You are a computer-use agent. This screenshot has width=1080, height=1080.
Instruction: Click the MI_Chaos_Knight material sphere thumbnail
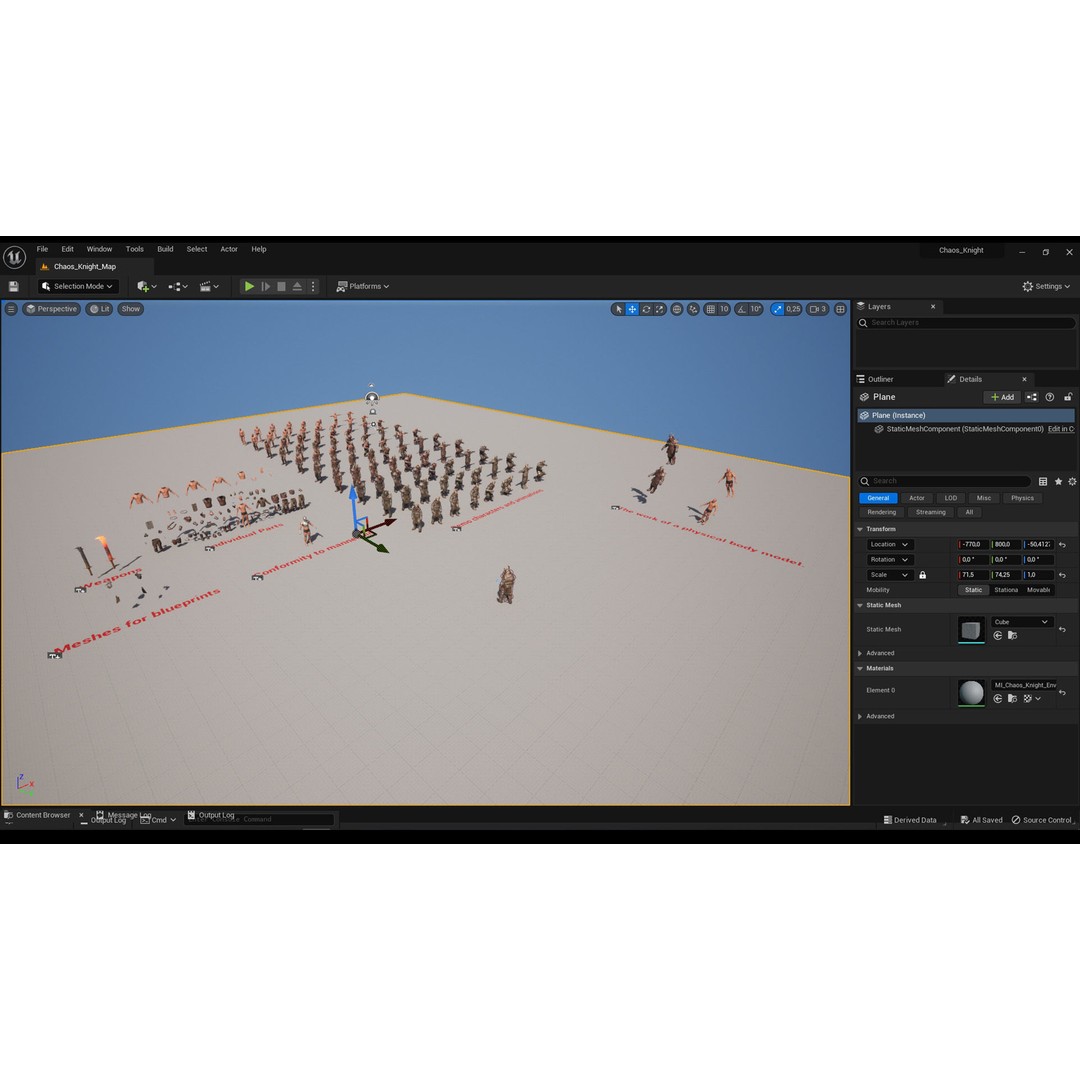(971, 692)
